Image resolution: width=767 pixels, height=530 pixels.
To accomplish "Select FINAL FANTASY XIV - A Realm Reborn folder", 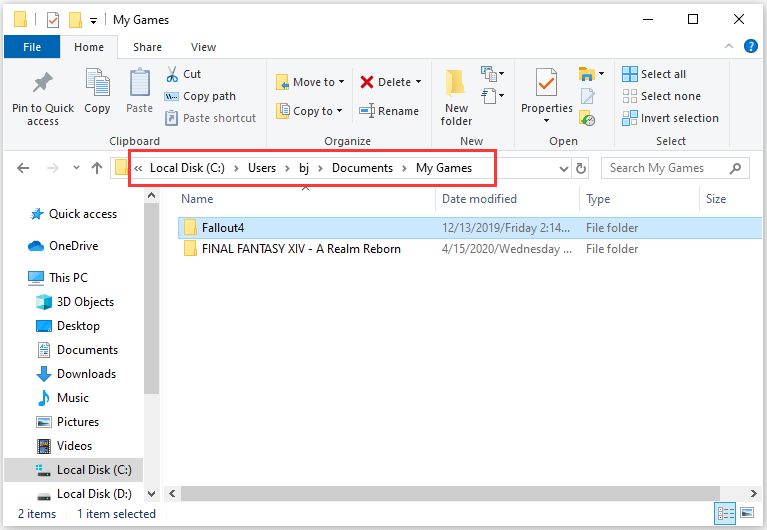I will pos(470,249).
